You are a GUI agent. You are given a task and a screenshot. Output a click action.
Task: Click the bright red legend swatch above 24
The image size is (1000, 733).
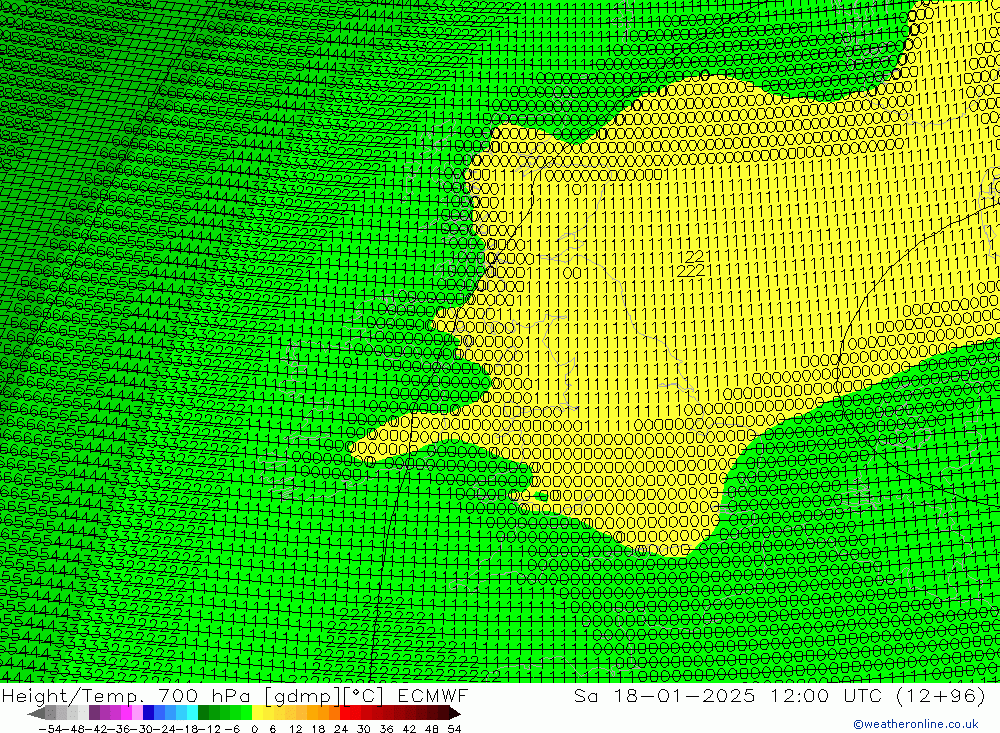(x=345, y=713)
